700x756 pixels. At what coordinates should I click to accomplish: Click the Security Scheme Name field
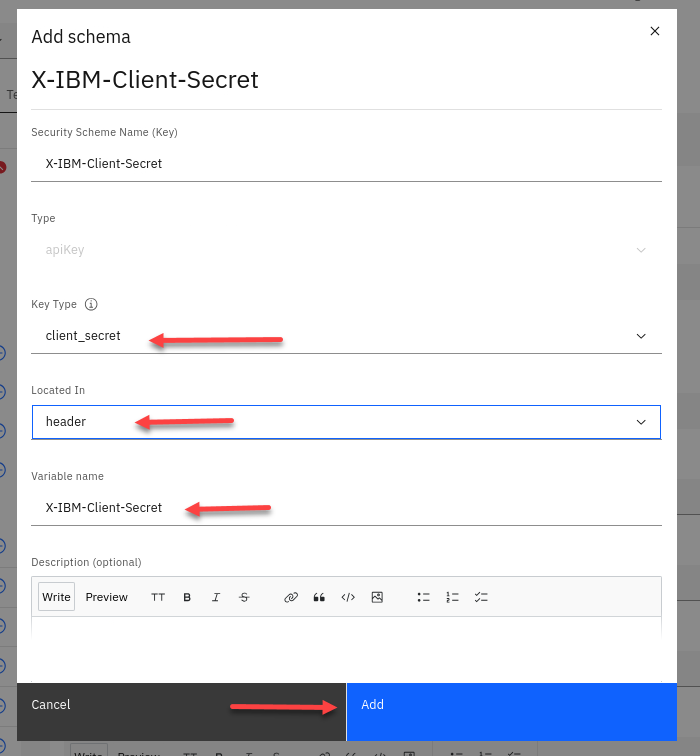click(345, 164)
